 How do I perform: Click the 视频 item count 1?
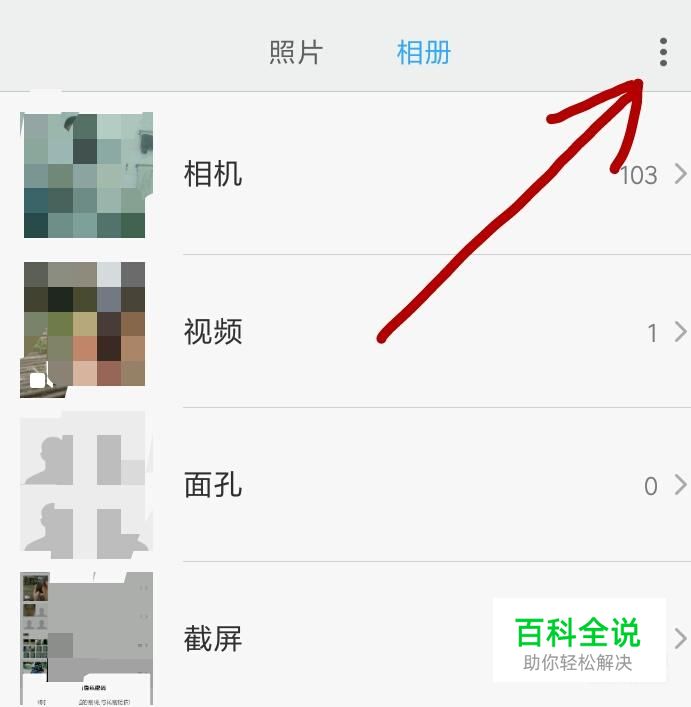click(x=652, y=334)
